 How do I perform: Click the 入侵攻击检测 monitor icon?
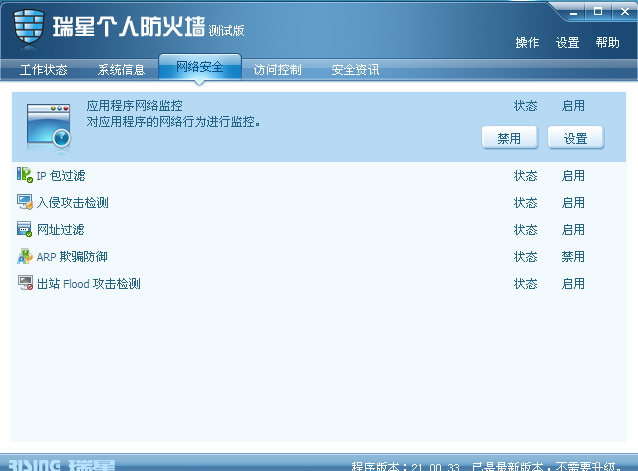(25, 202)
